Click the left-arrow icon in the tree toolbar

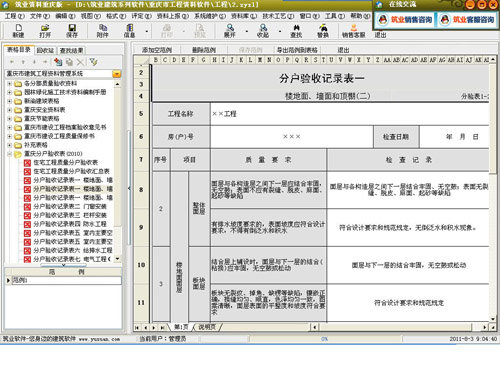click(12, 62)
